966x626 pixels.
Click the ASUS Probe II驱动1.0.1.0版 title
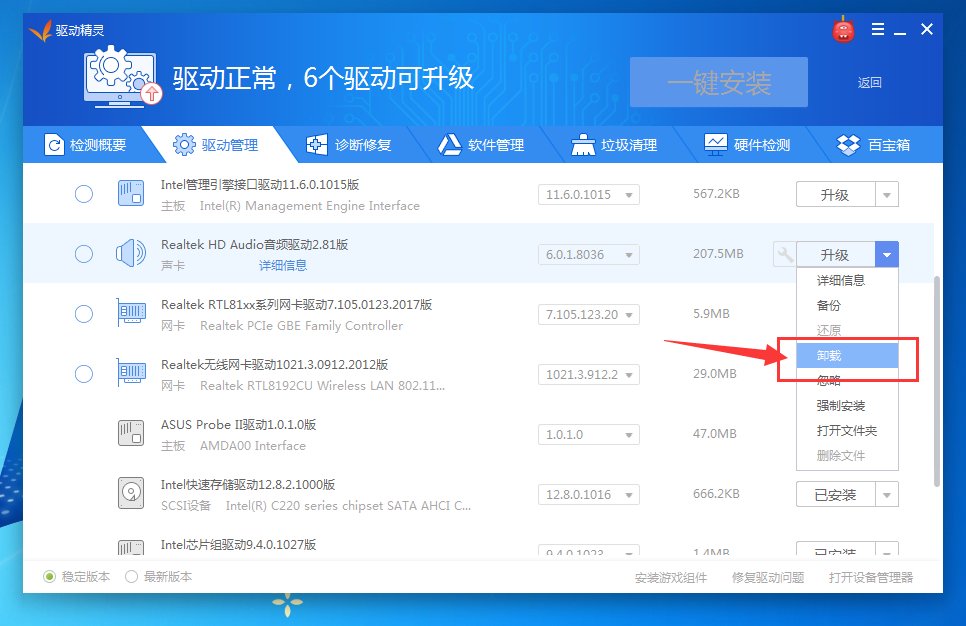click(x=238, y=425)
